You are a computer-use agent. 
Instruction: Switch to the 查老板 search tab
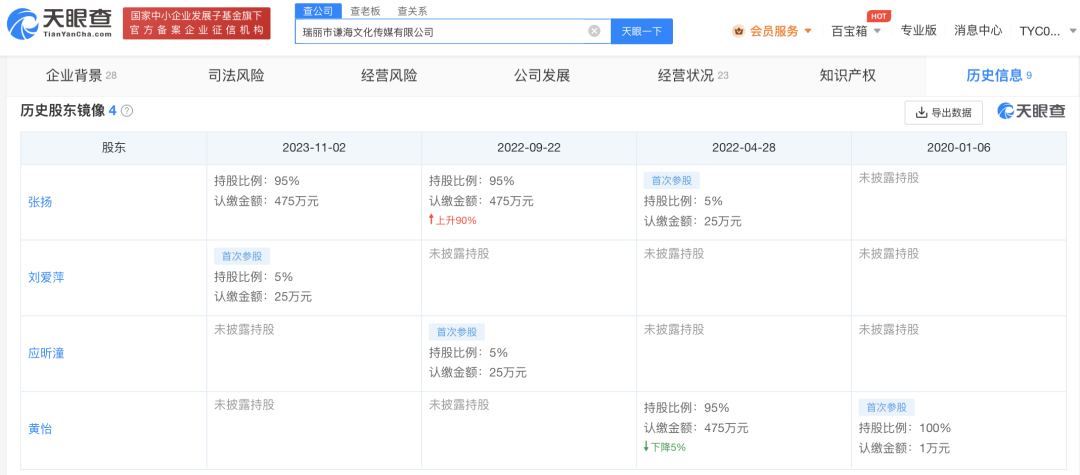tap(364, 10)
